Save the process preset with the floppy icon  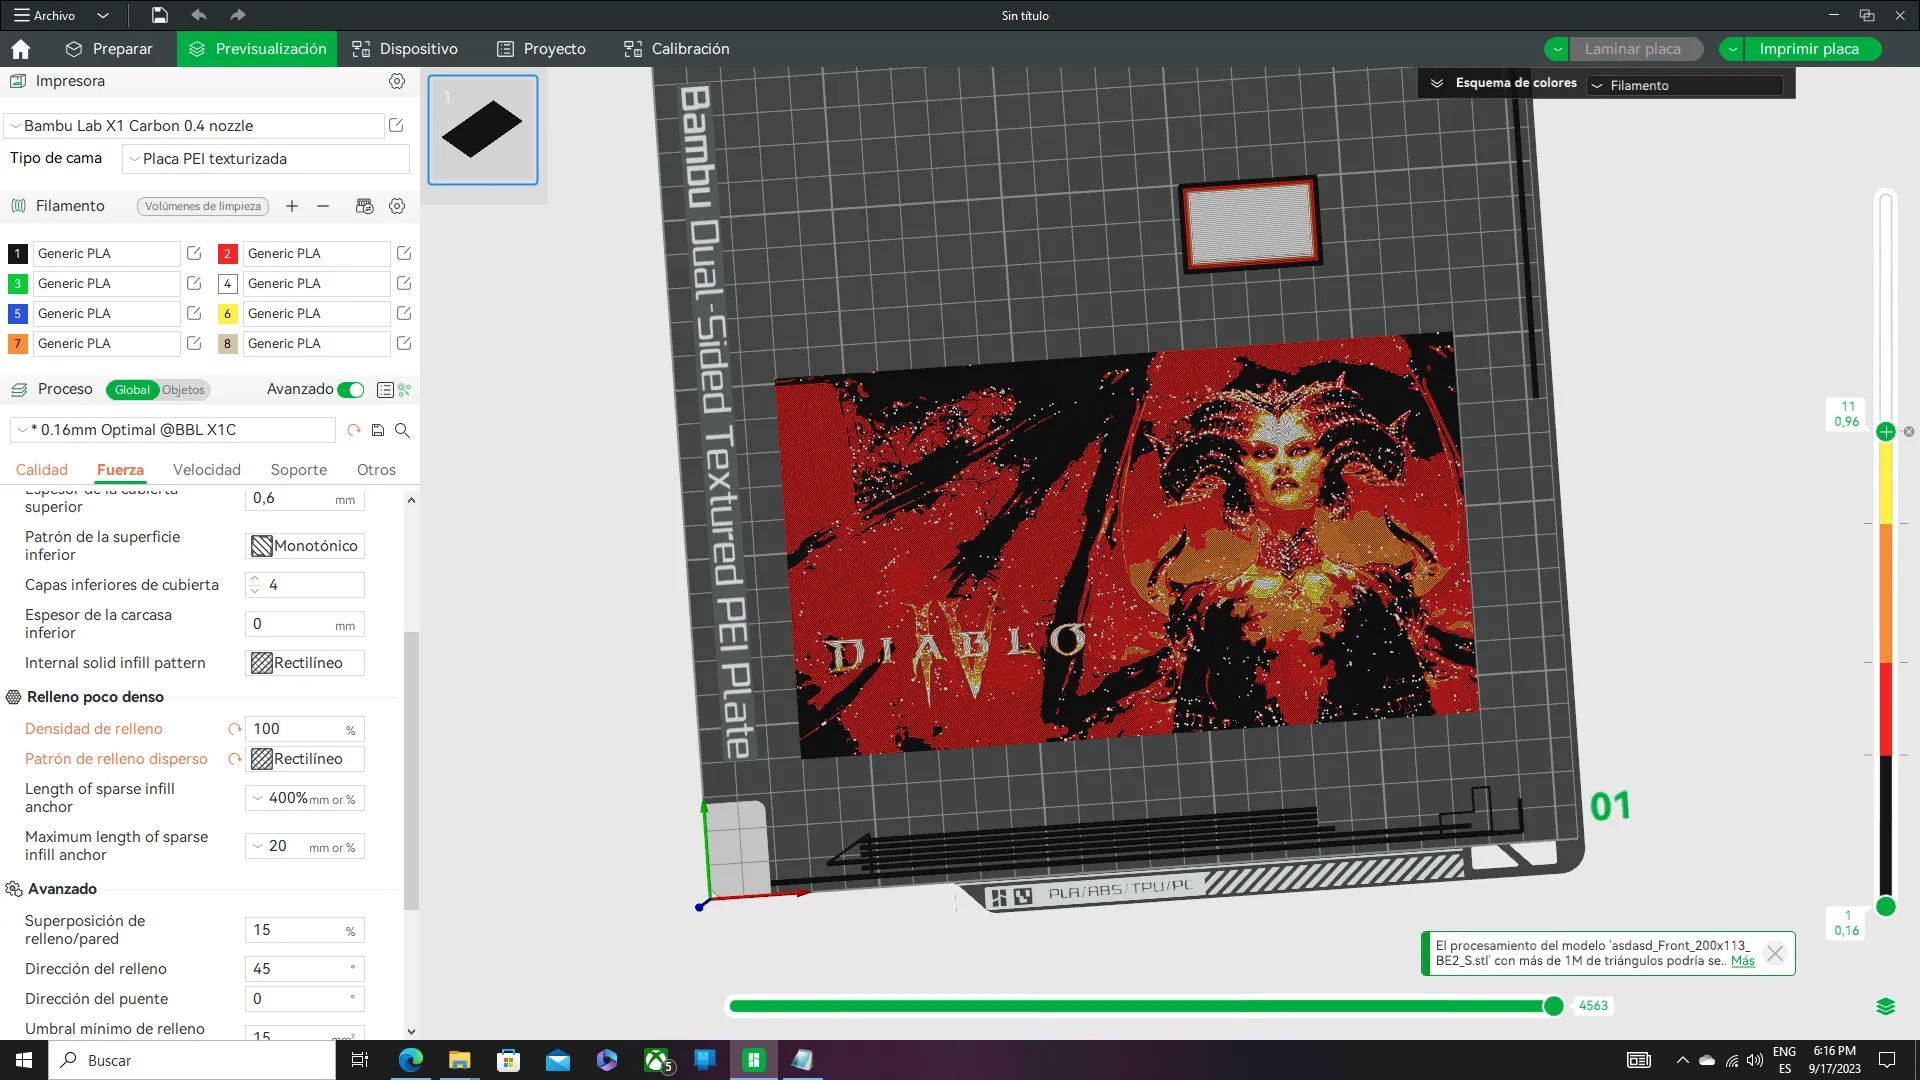377,430
